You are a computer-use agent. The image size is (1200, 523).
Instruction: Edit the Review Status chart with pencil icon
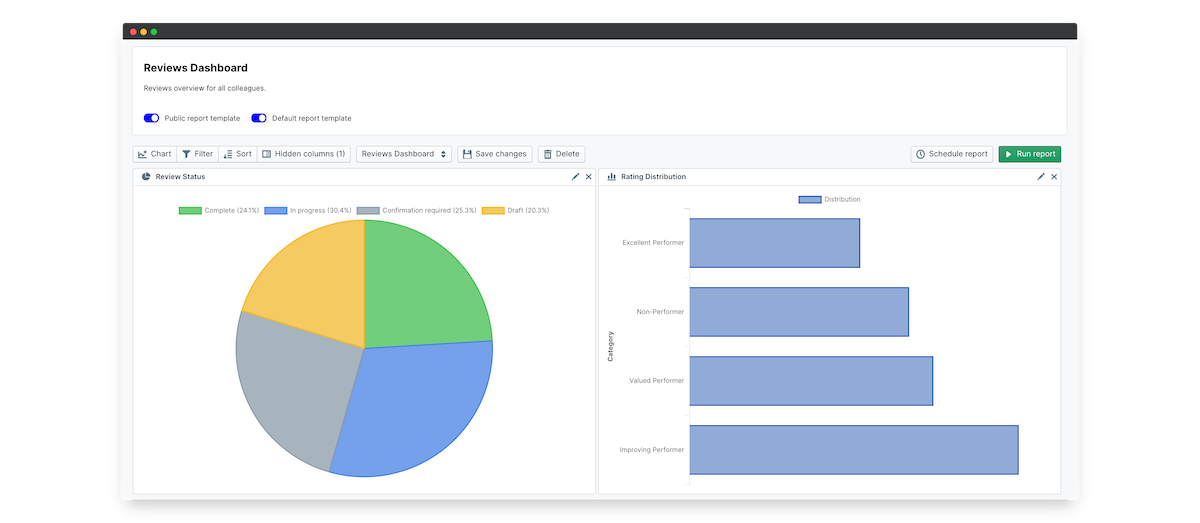tap(576, 176)
